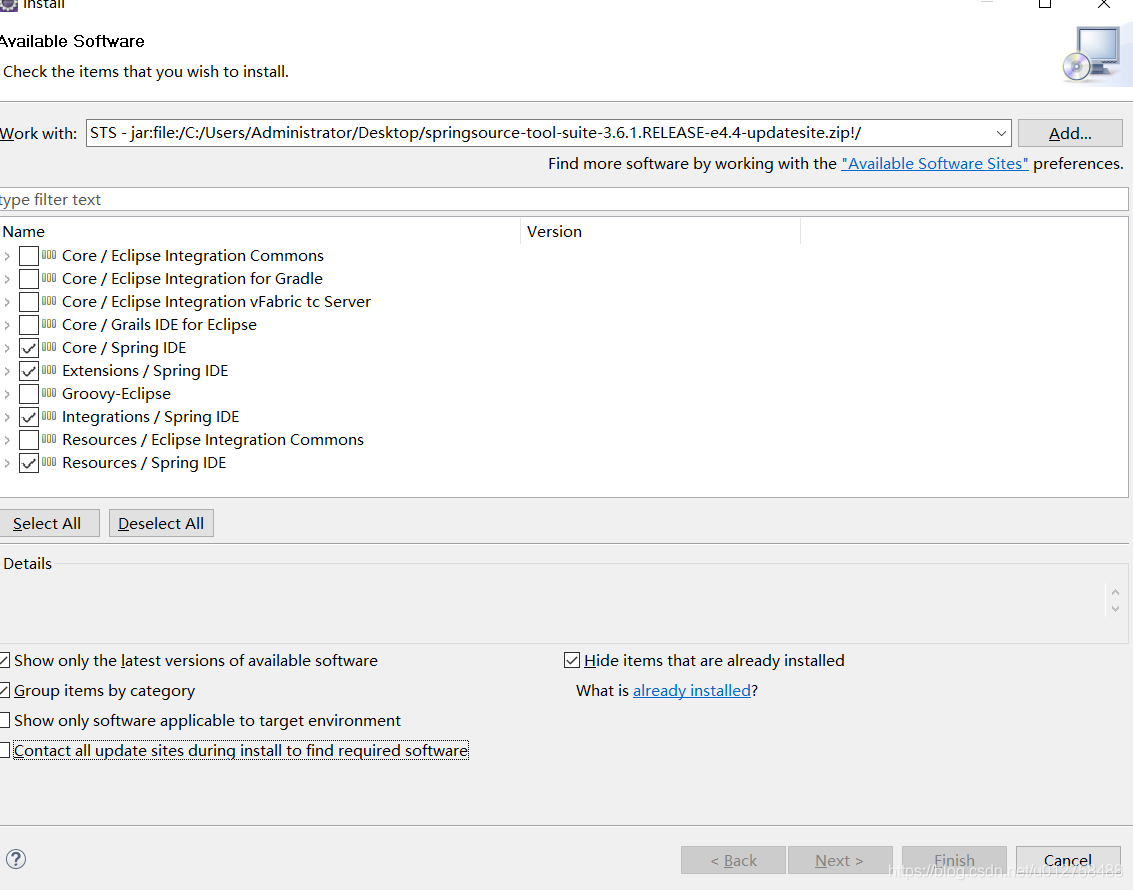Click the help question mark icon
Viewport: 1133px width, 890px height.
[16, 859]
